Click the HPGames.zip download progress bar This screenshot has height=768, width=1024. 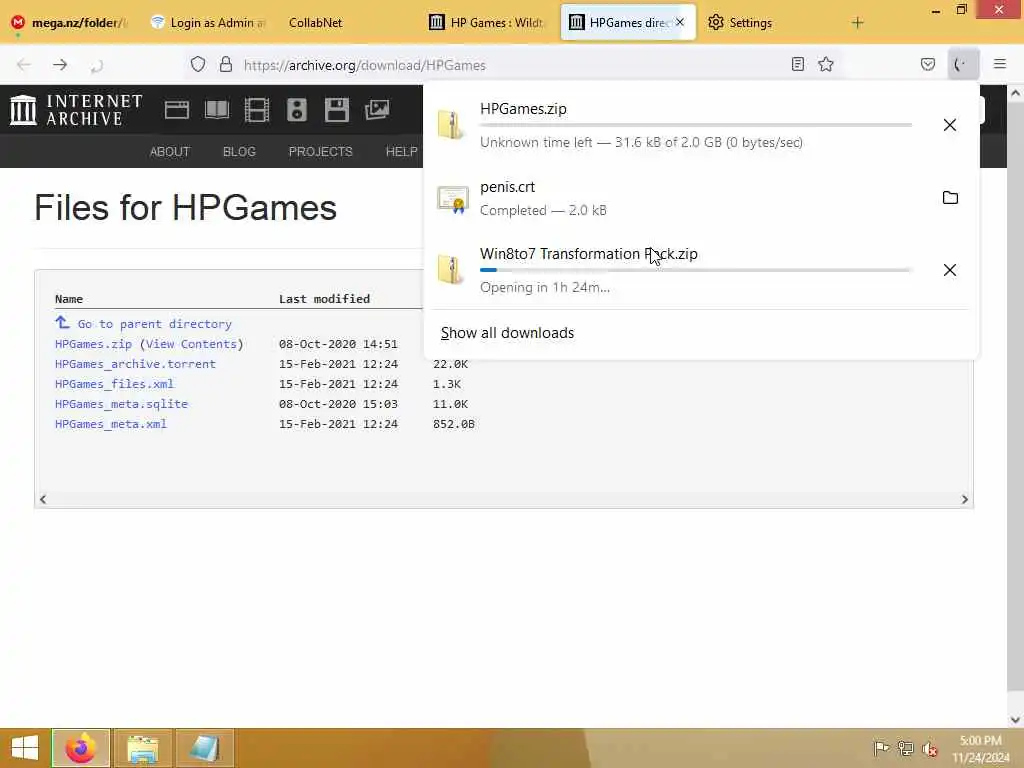point(696,125)
